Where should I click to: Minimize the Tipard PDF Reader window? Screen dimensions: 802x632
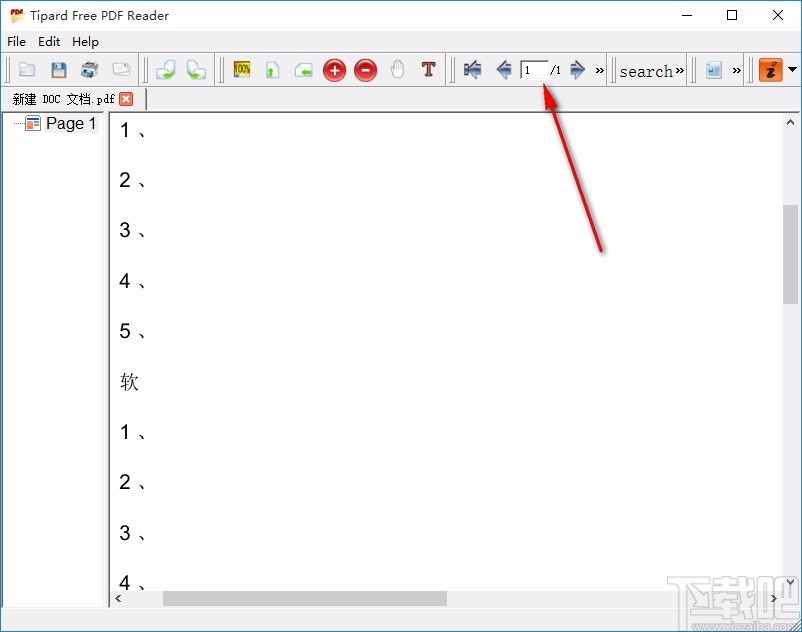687,15
